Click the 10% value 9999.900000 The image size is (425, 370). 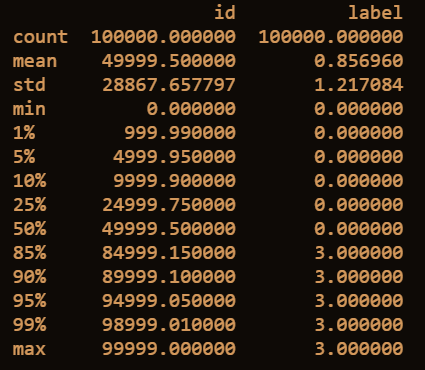click(x=174, y=181)
